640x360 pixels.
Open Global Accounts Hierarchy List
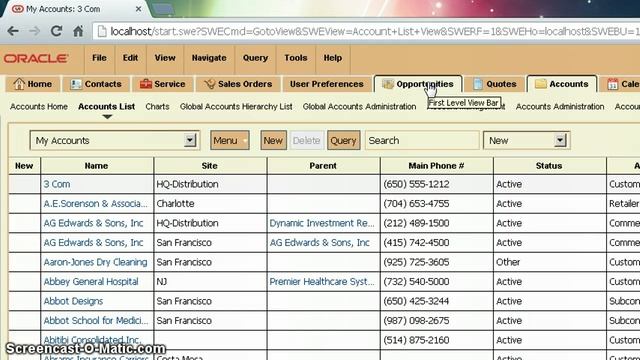tap(236, 107)
